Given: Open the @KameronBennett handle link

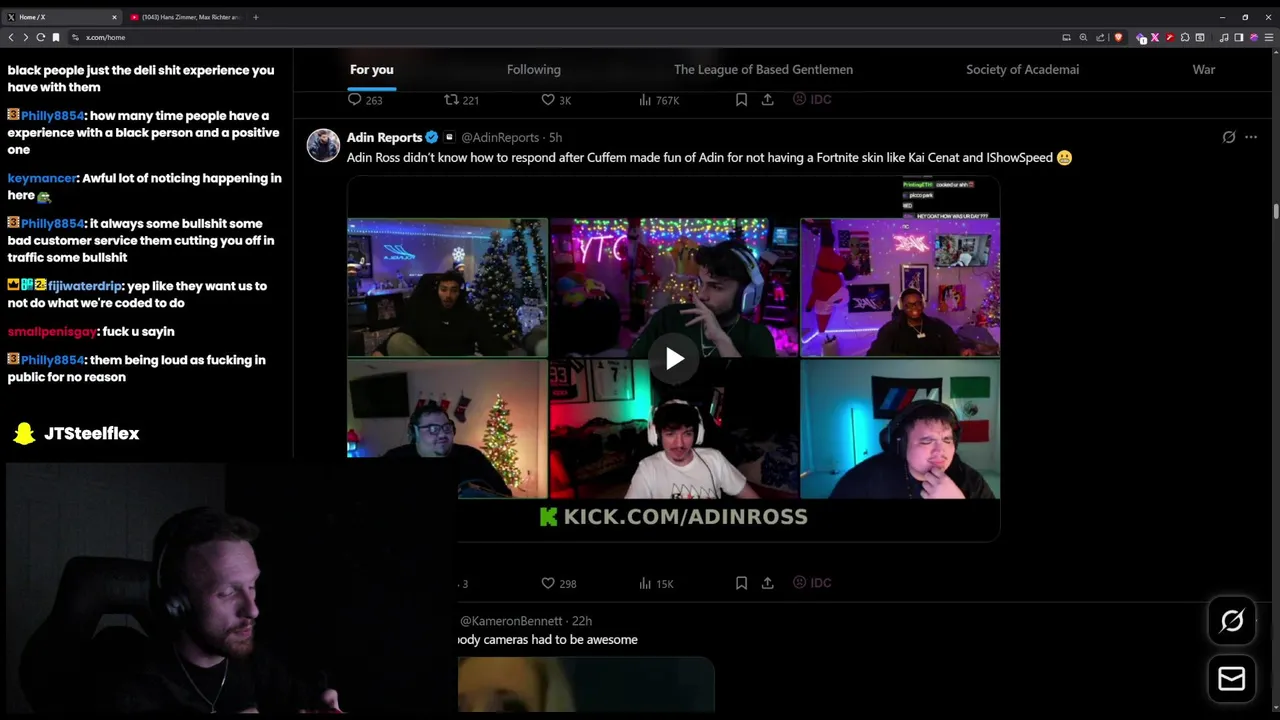Looking at the screenshot, I should tap(511, 621).
